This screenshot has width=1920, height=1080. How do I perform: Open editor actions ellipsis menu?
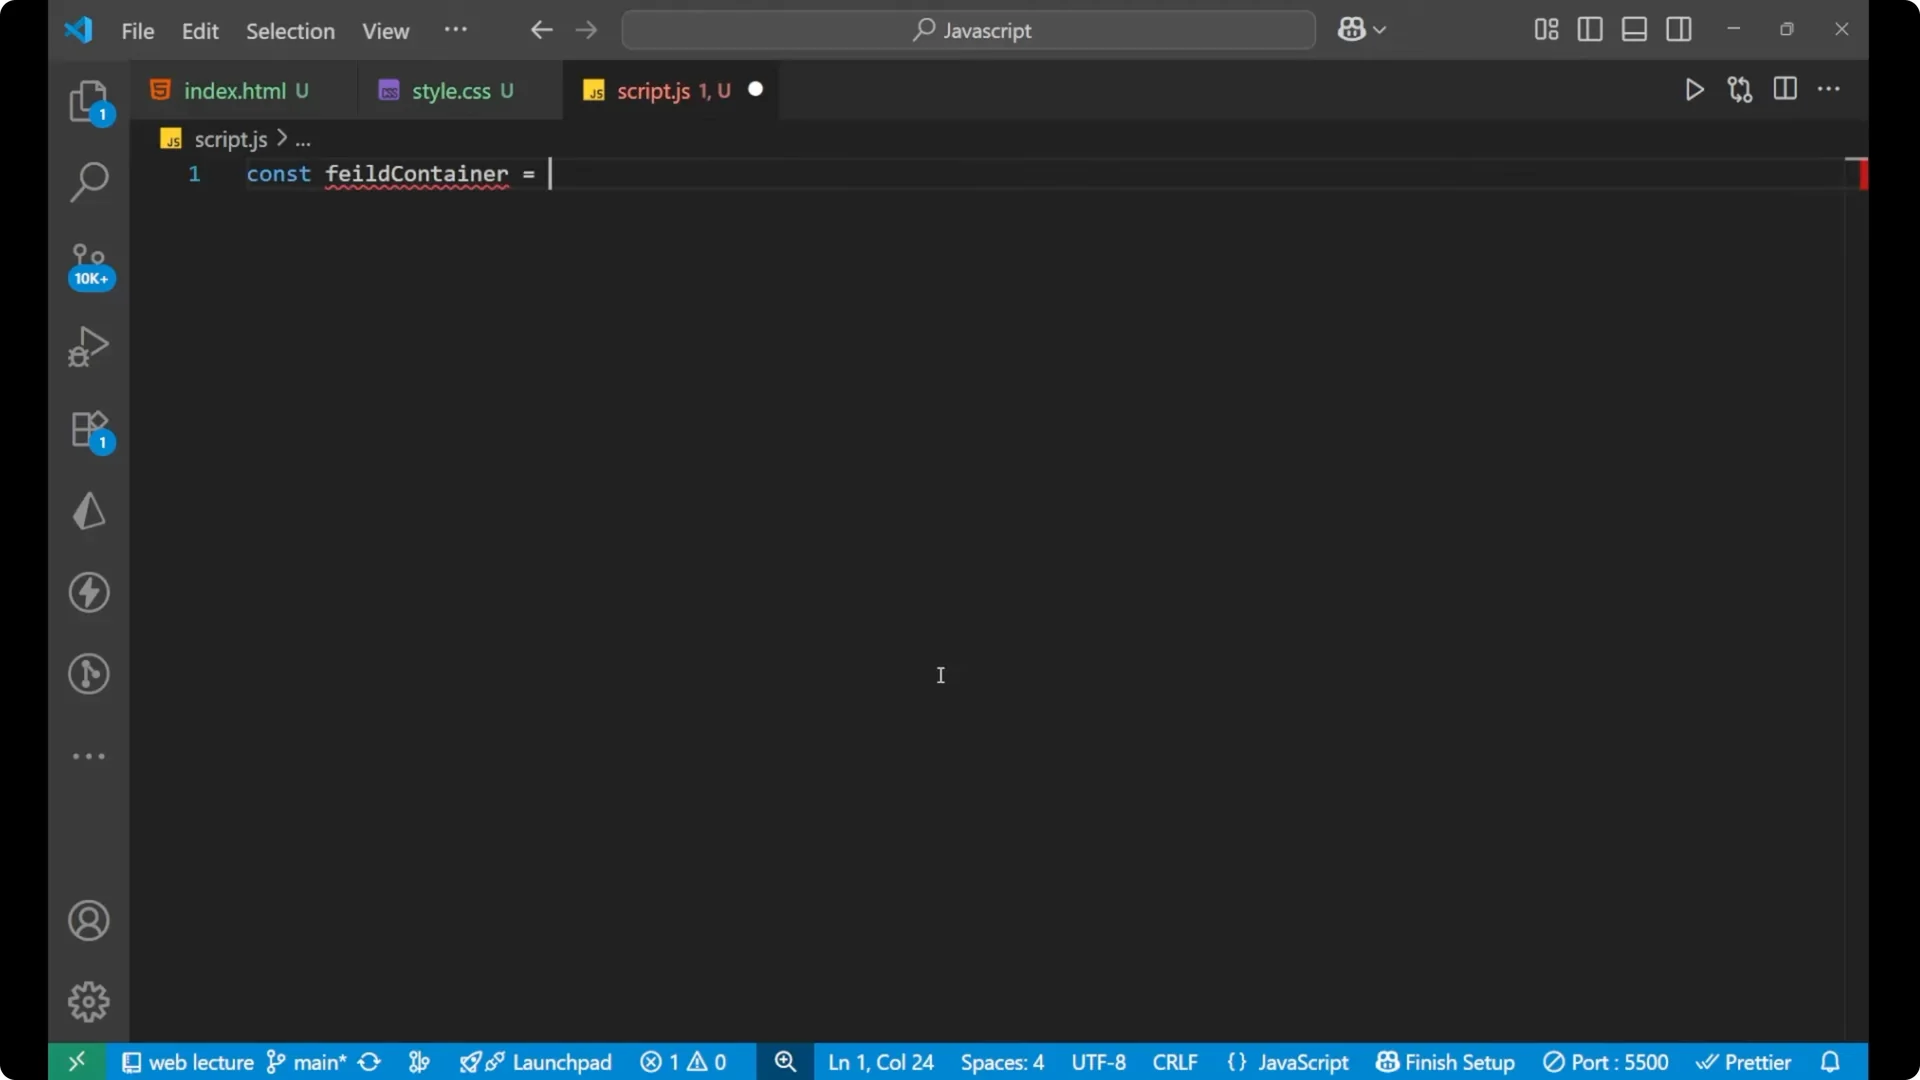coord(1830,89)
